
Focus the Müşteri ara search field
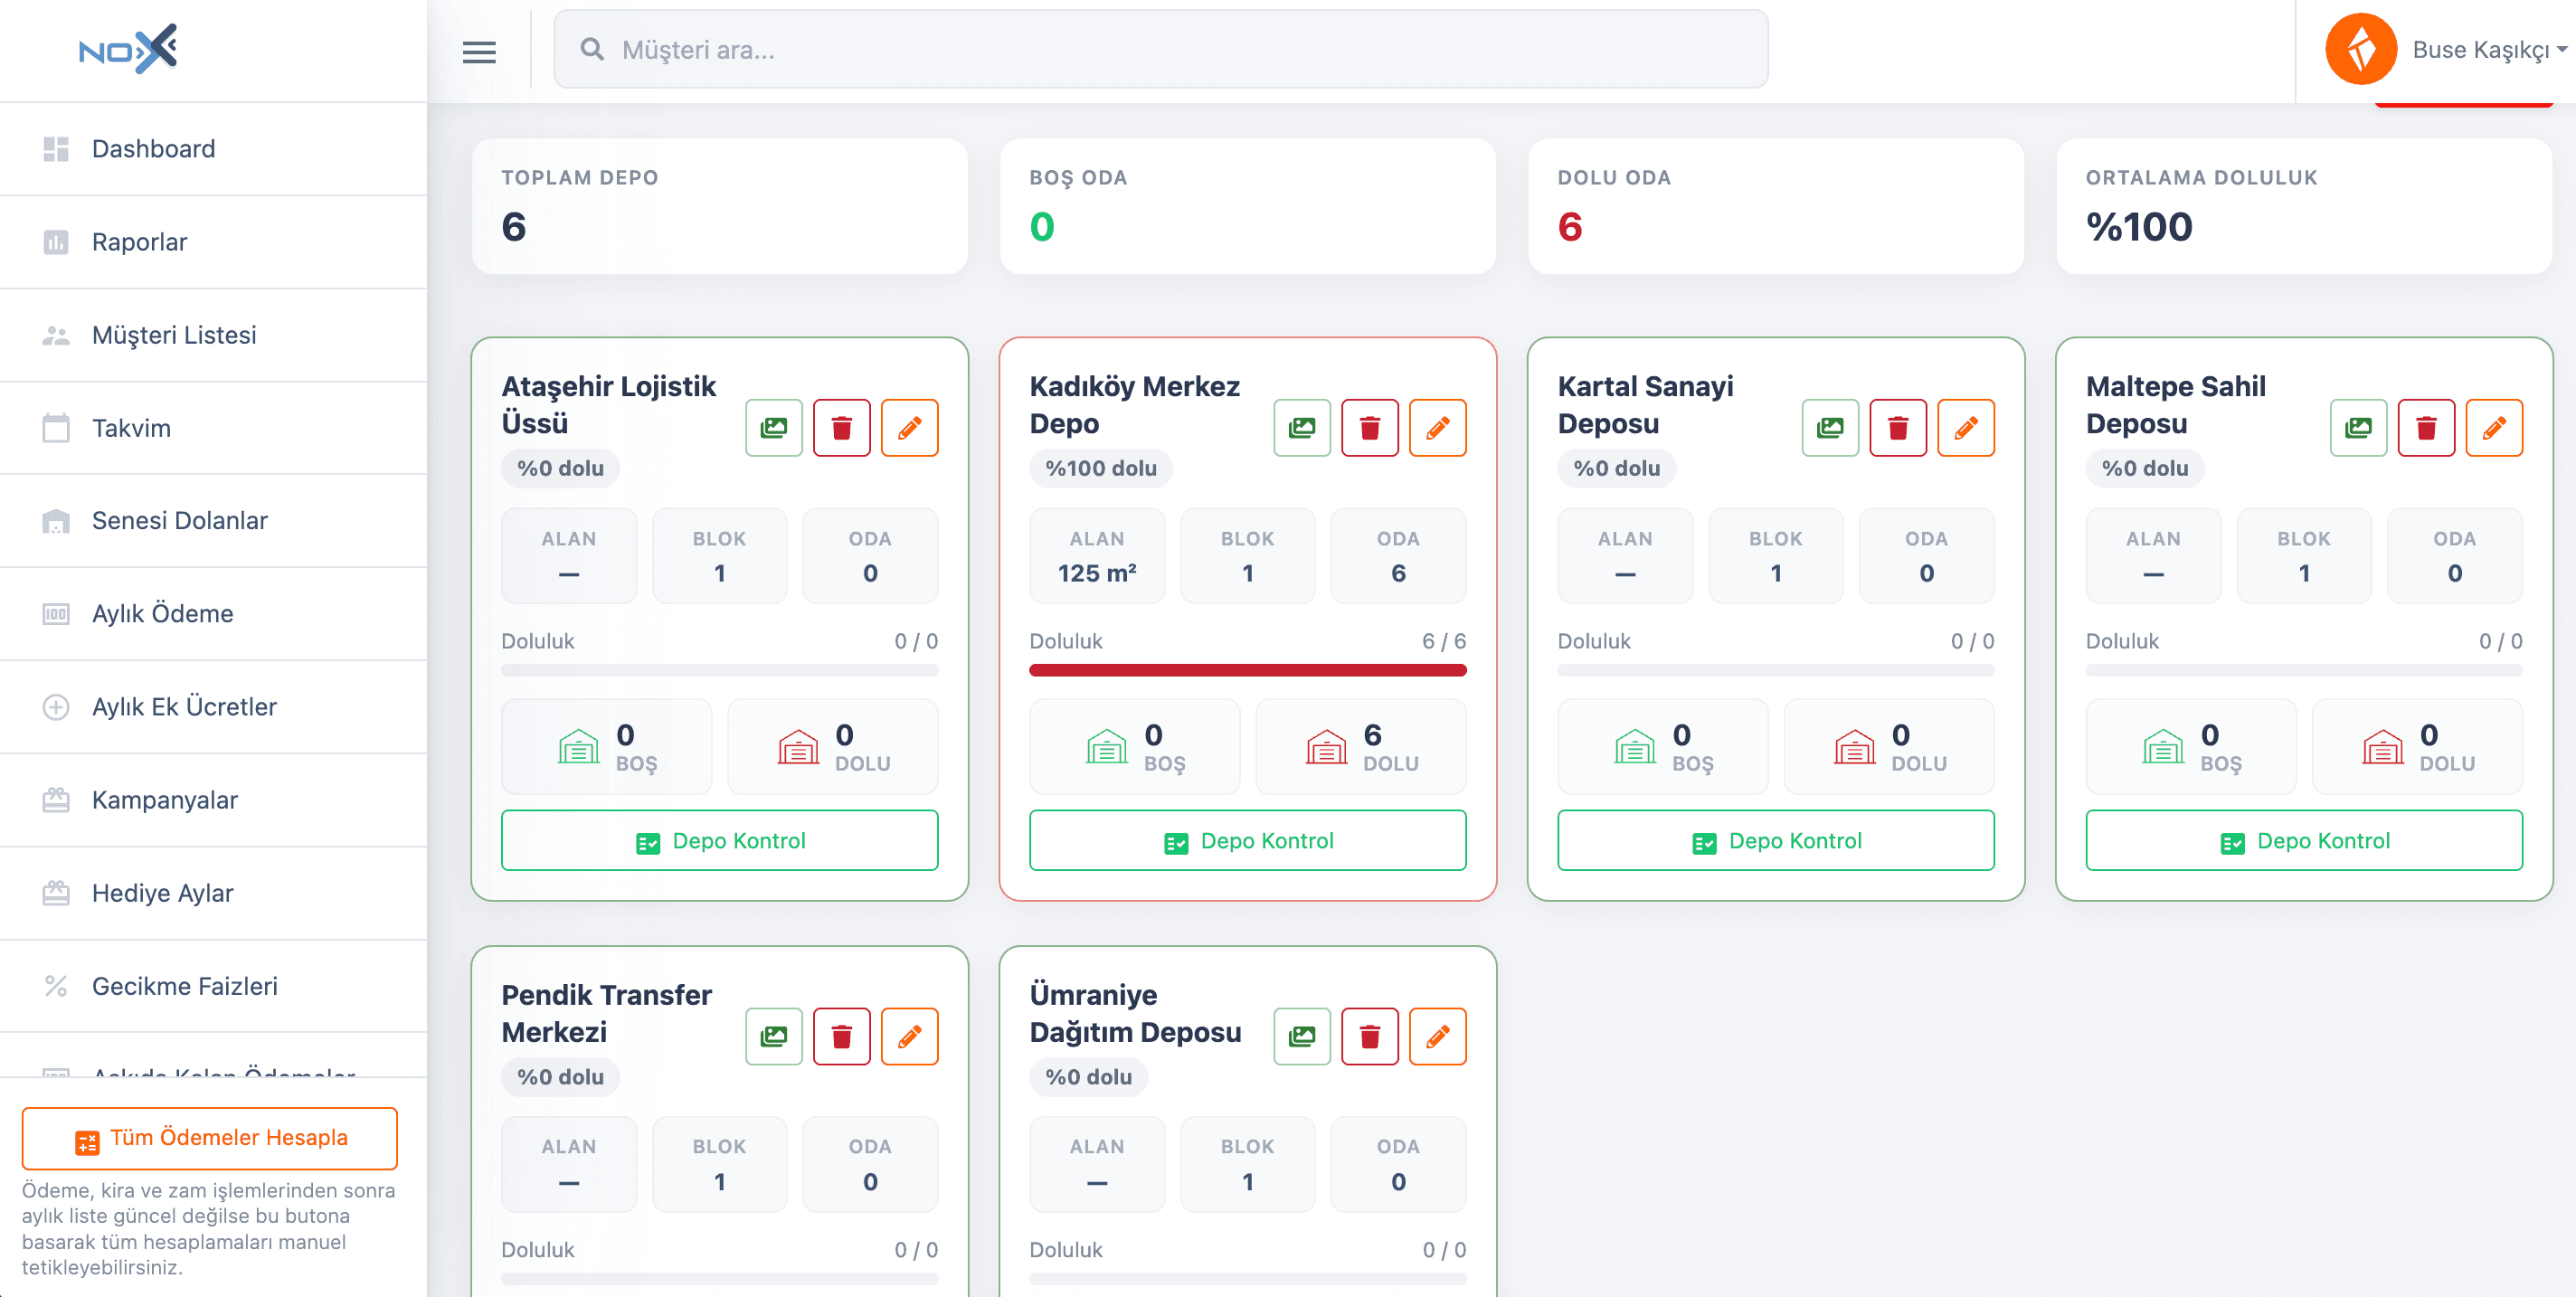1161,50
